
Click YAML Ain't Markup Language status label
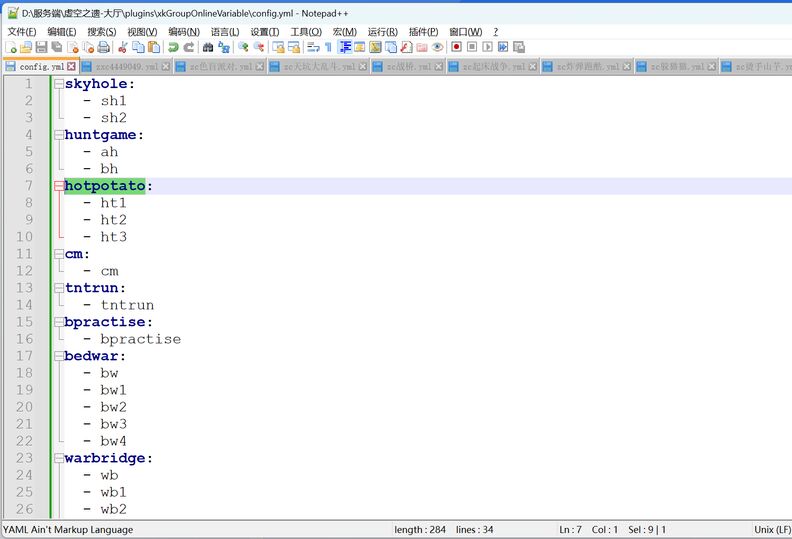click(x=68, y=529)
